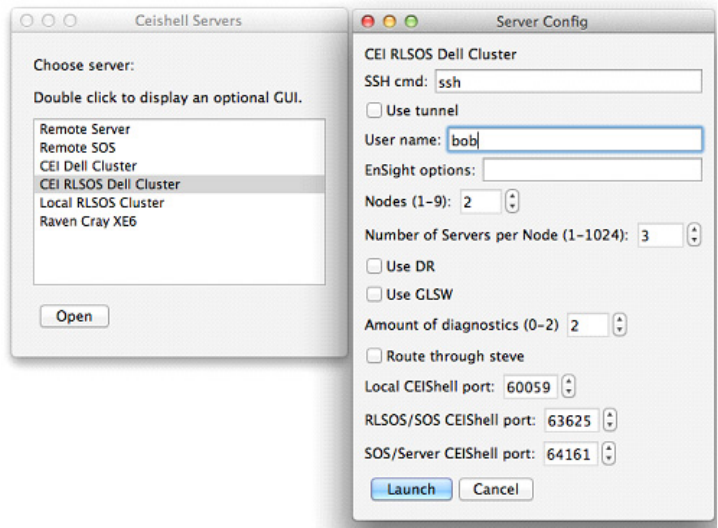Click Open in Ceishell Servers window

click(x=74, y=316)
